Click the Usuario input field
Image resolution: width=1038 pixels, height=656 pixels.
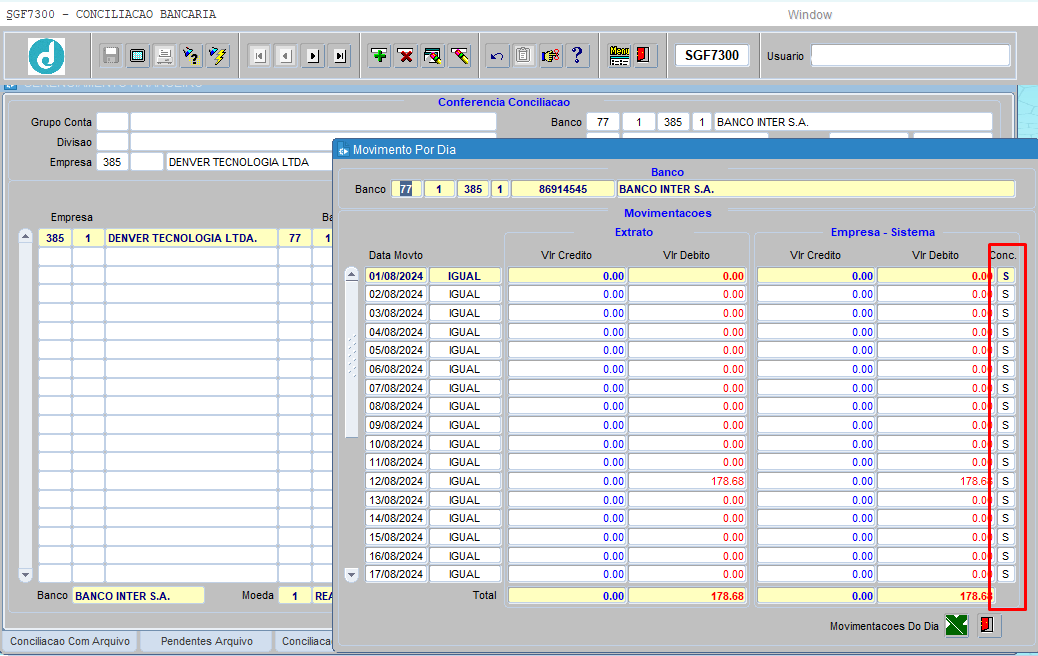(911, 56)
